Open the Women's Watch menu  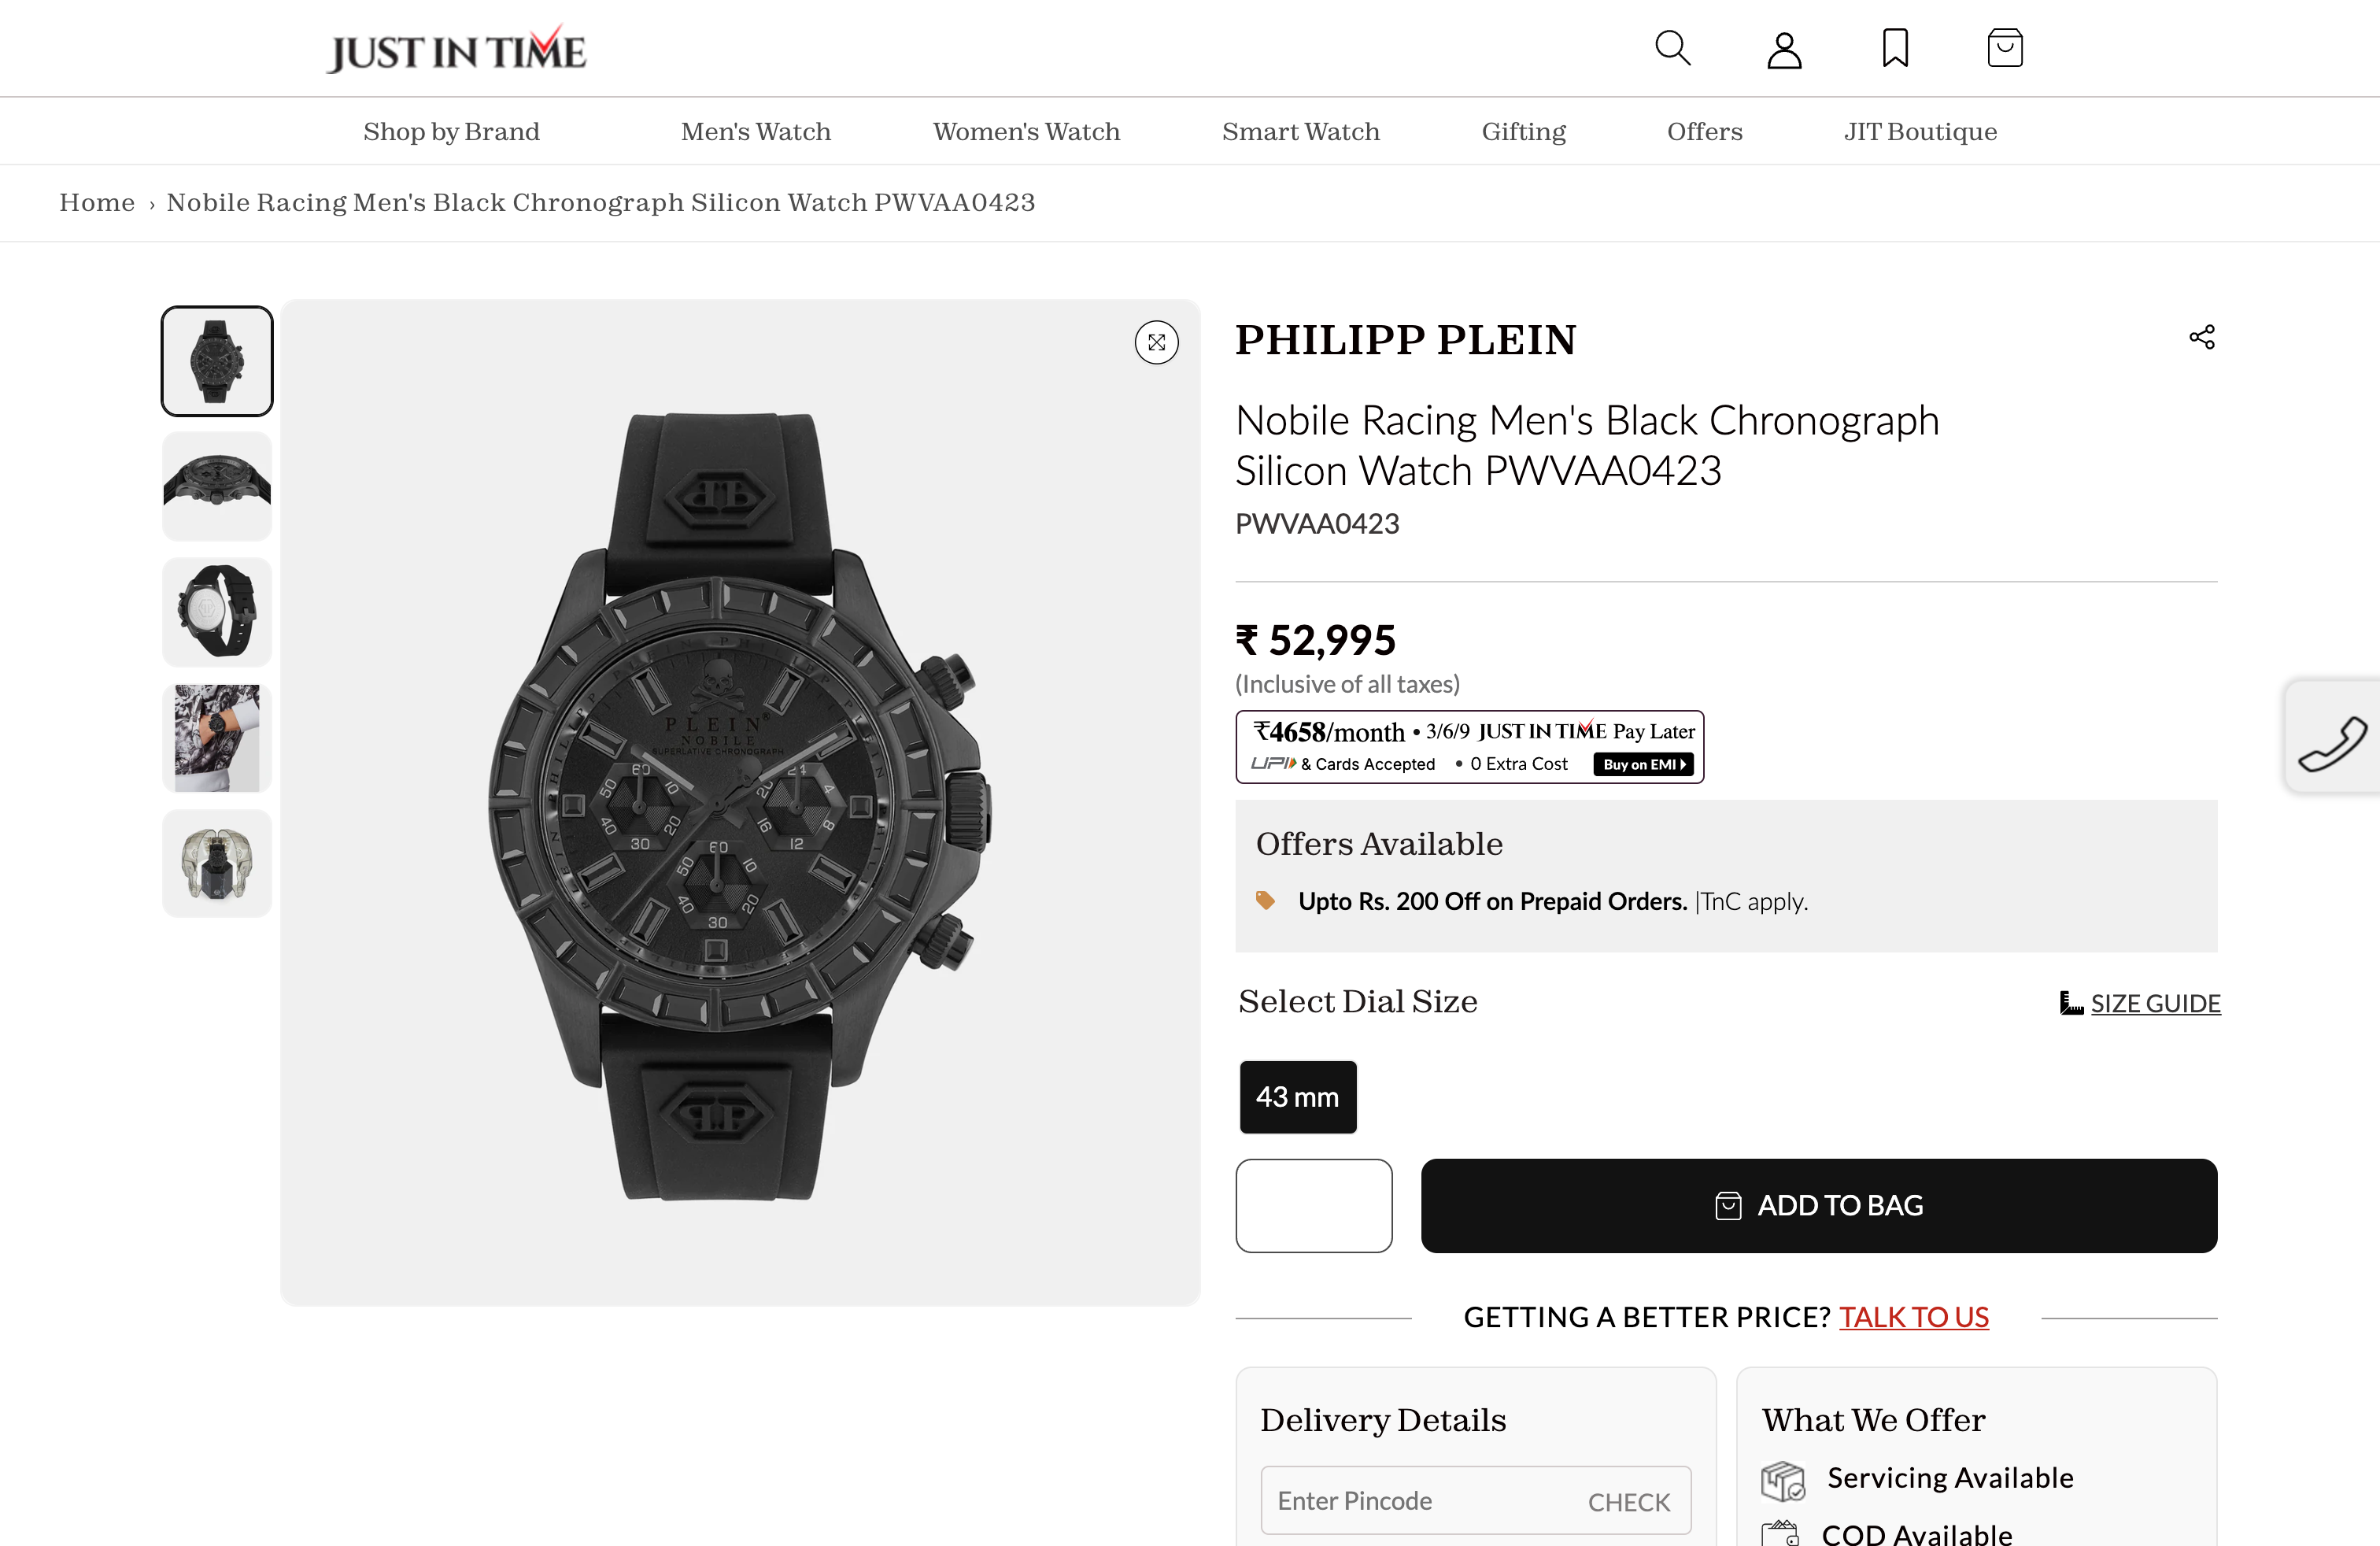(x=1025, y=131)
